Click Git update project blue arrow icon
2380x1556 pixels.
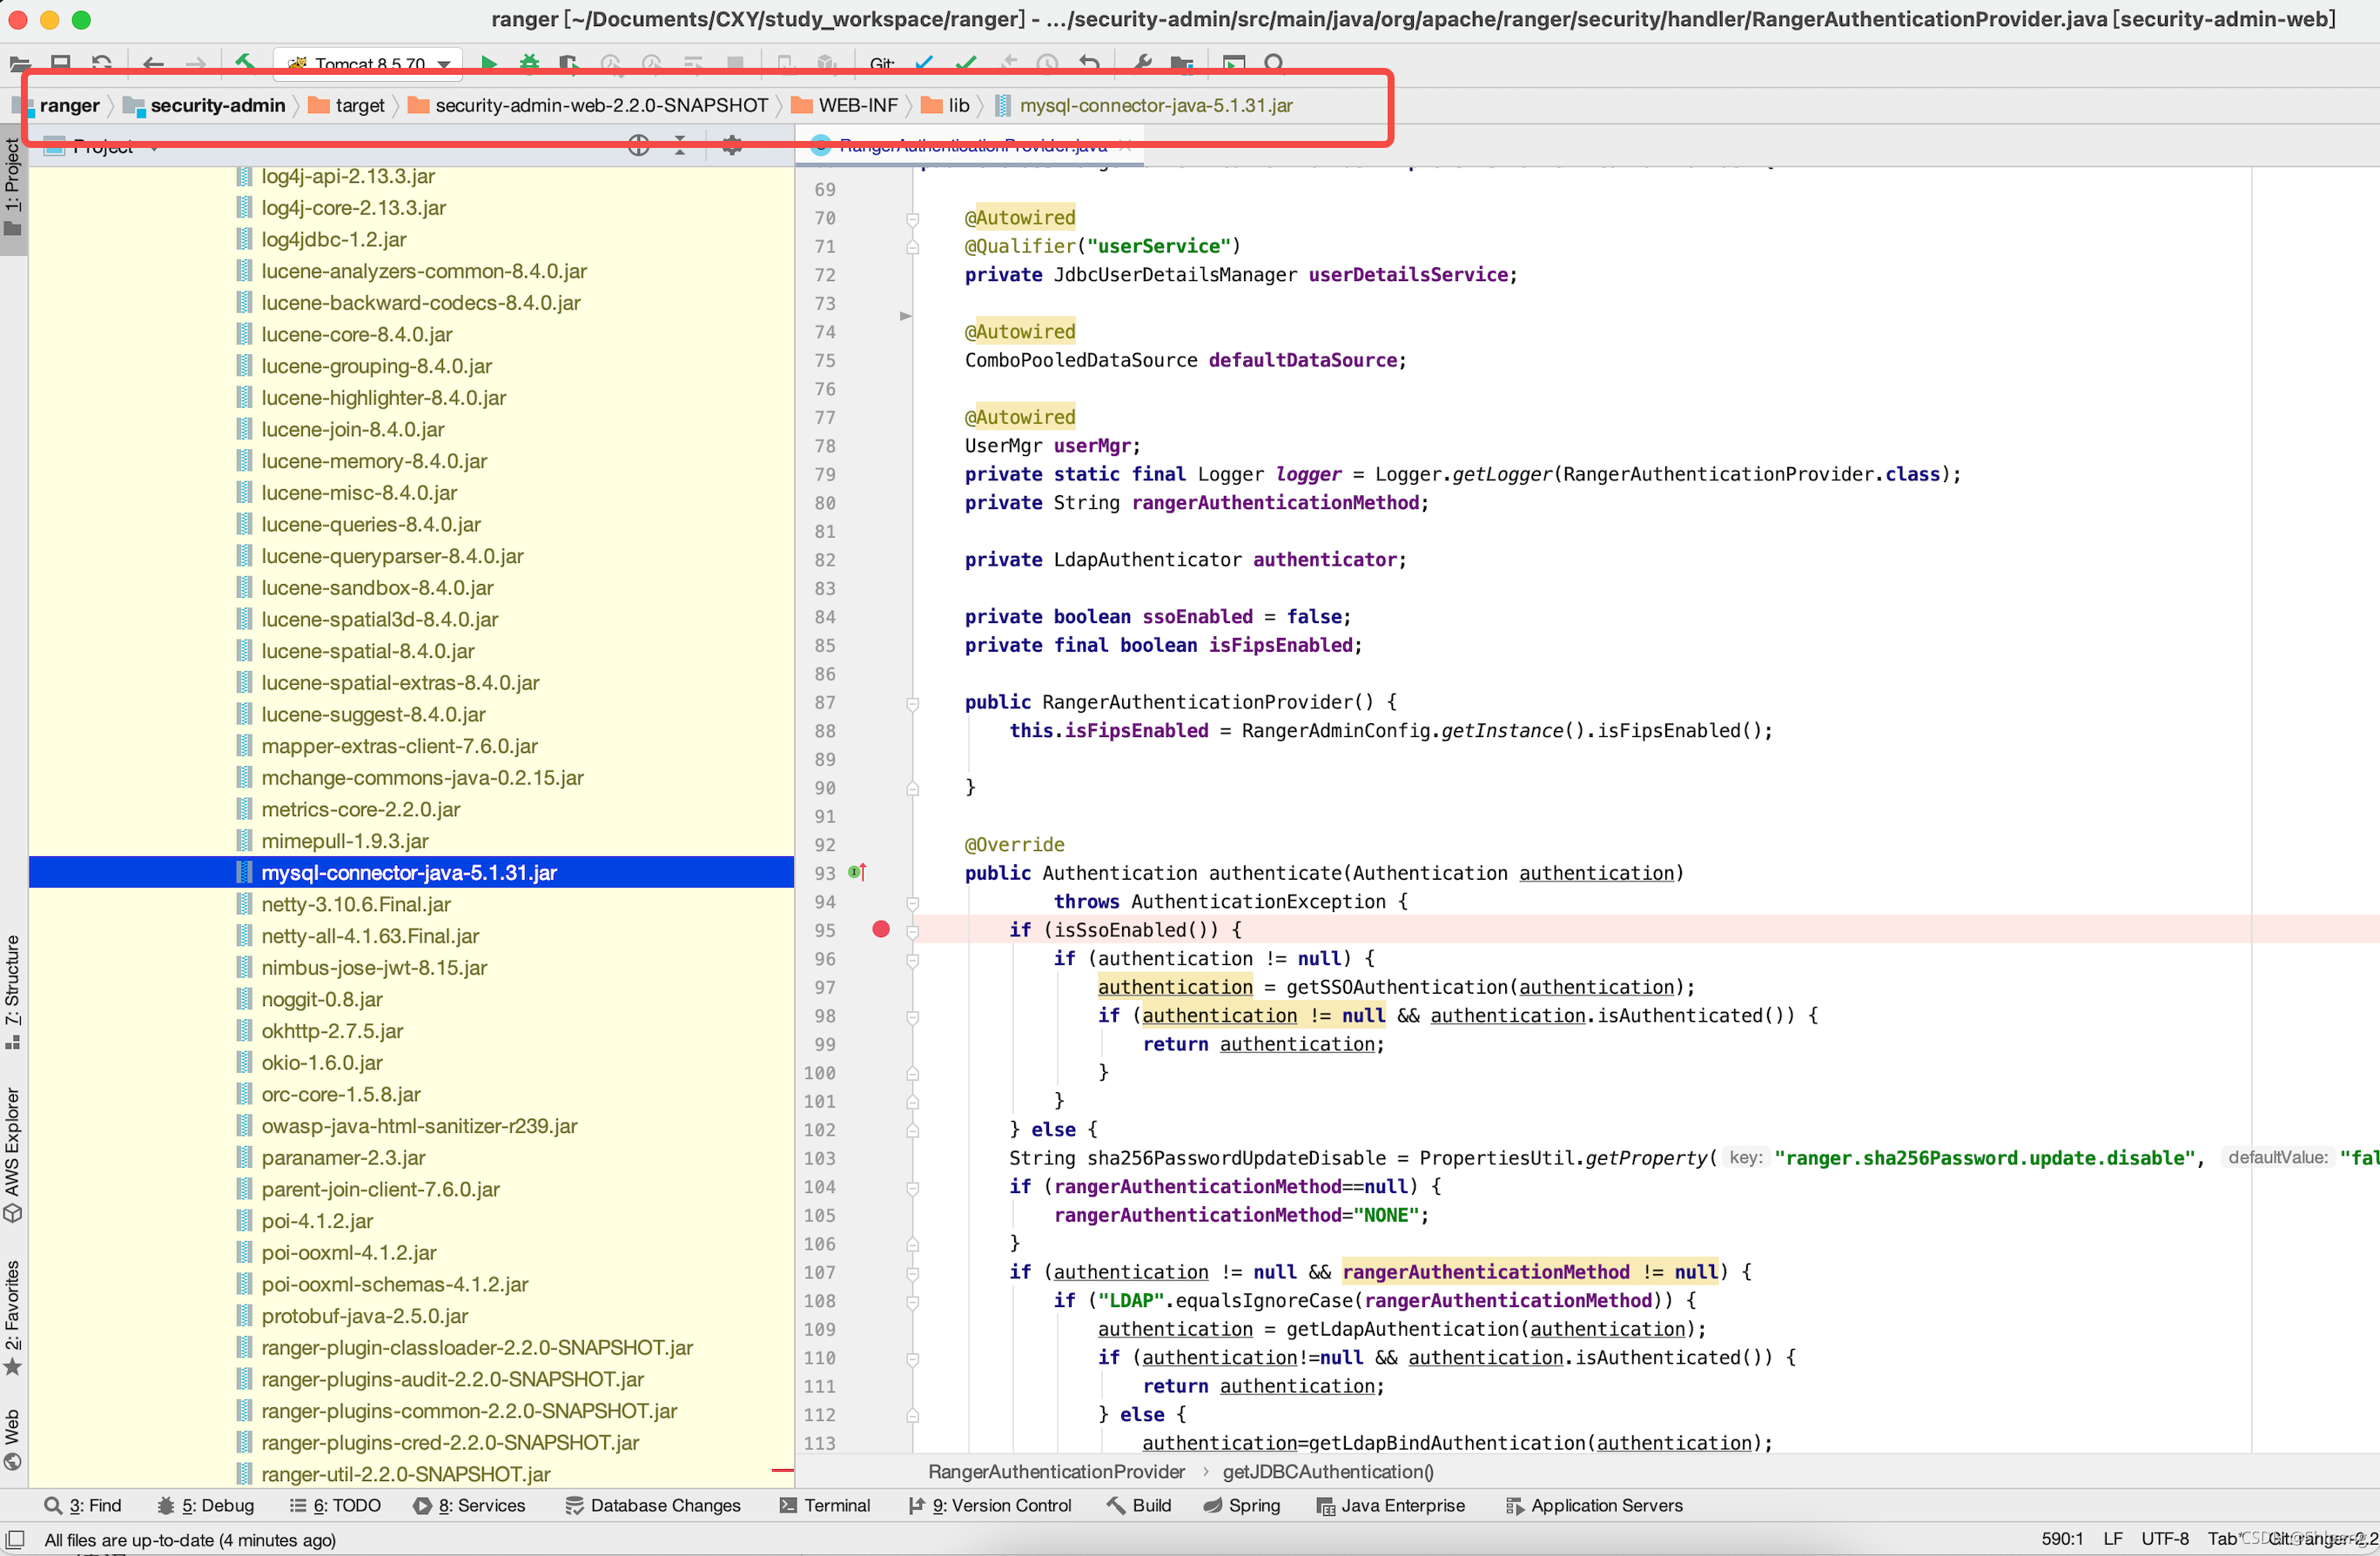coord(924,64)
